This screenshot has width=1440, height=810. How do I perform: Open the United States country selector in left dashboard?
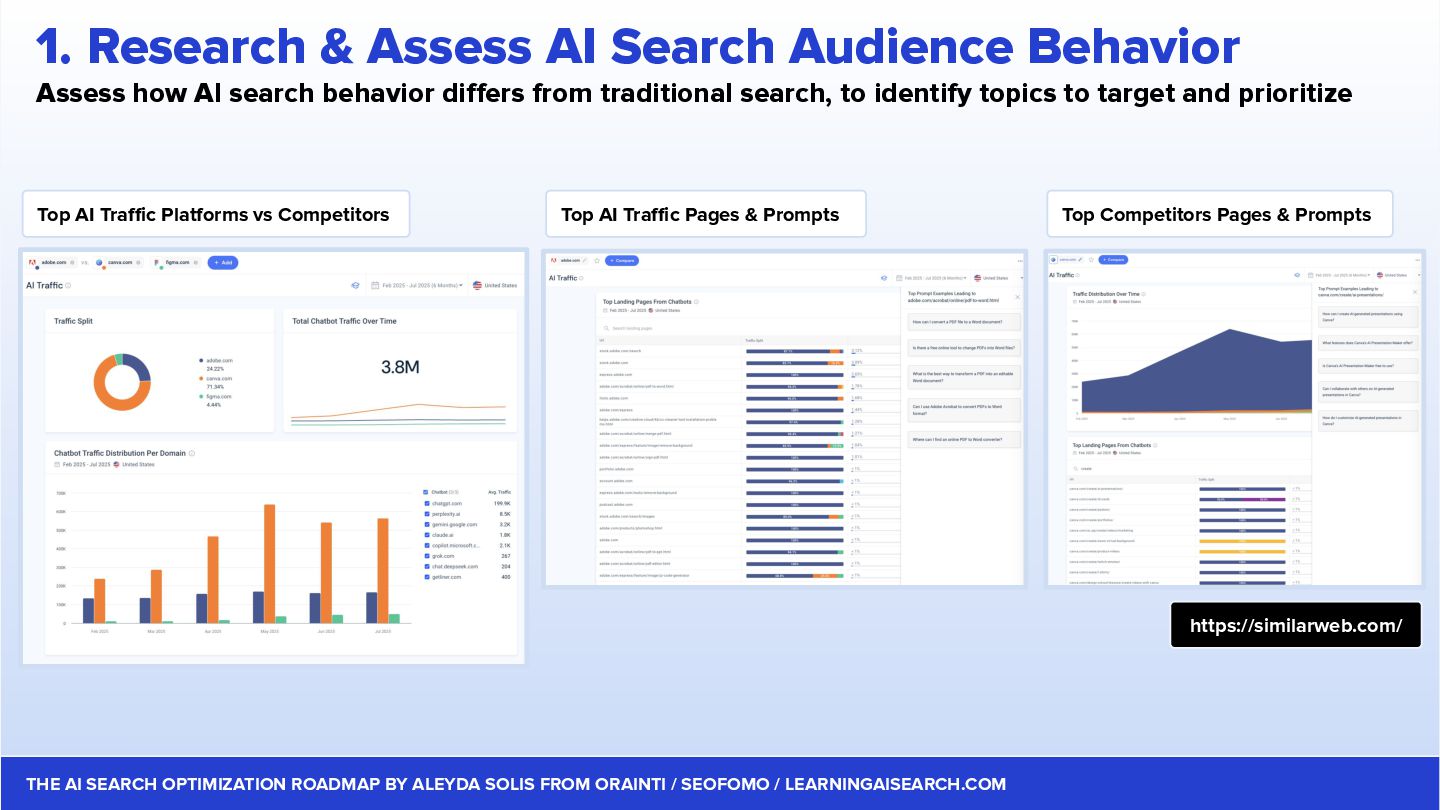click(x=495, y=286)
